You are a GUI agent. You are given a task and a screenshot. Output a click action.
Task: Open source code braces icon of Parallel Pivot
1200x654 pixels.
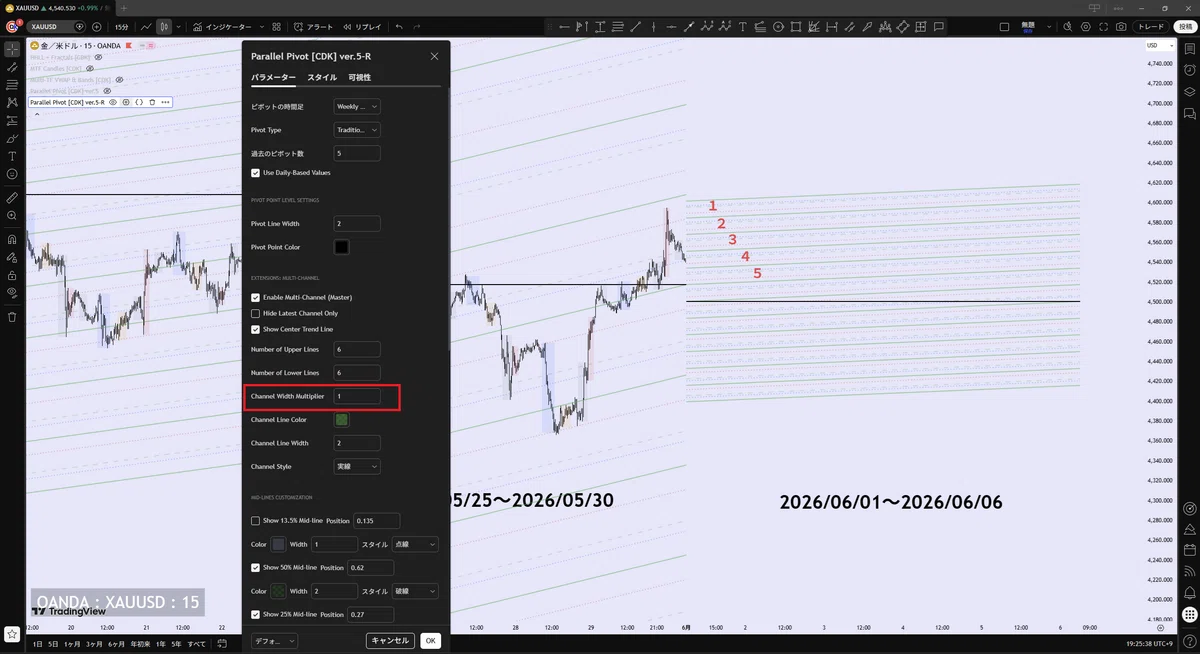pyautogui.click(x=139, y=102)
